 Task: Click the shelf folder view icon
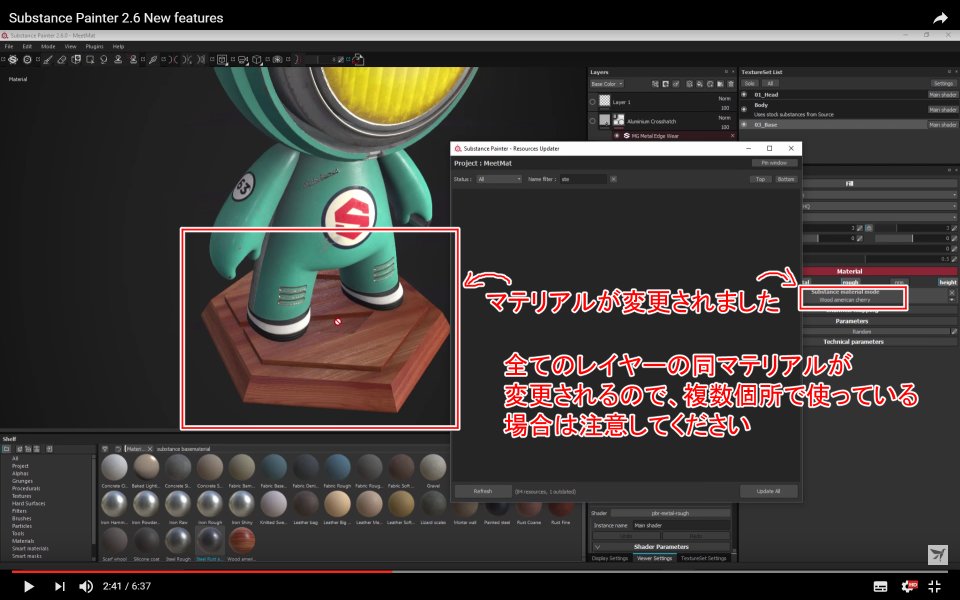(6, 449)
